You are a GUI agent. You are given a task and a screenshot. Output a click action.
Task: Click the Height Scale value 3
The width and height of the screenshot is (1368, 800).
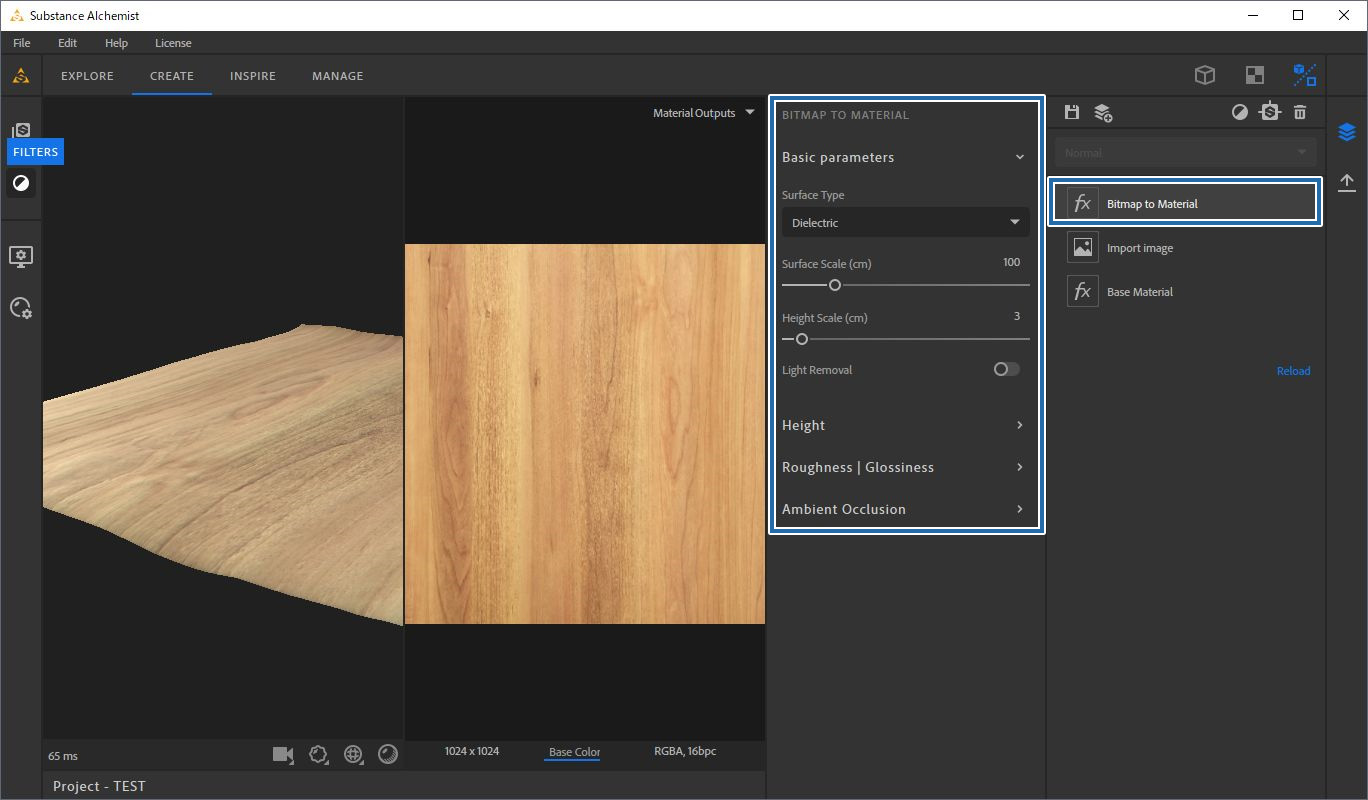[x=1017, y=316]
